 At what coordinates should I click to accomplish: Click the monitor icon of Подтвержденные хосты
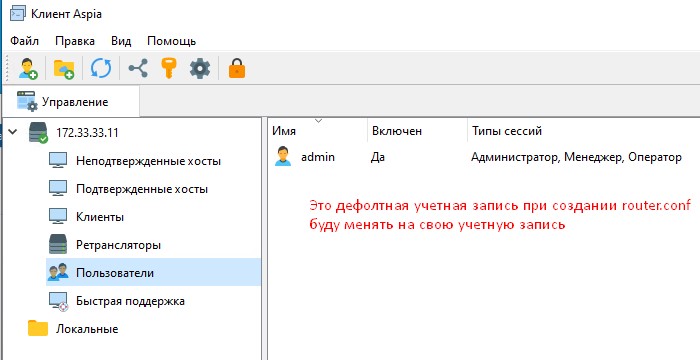click(58, 188)
